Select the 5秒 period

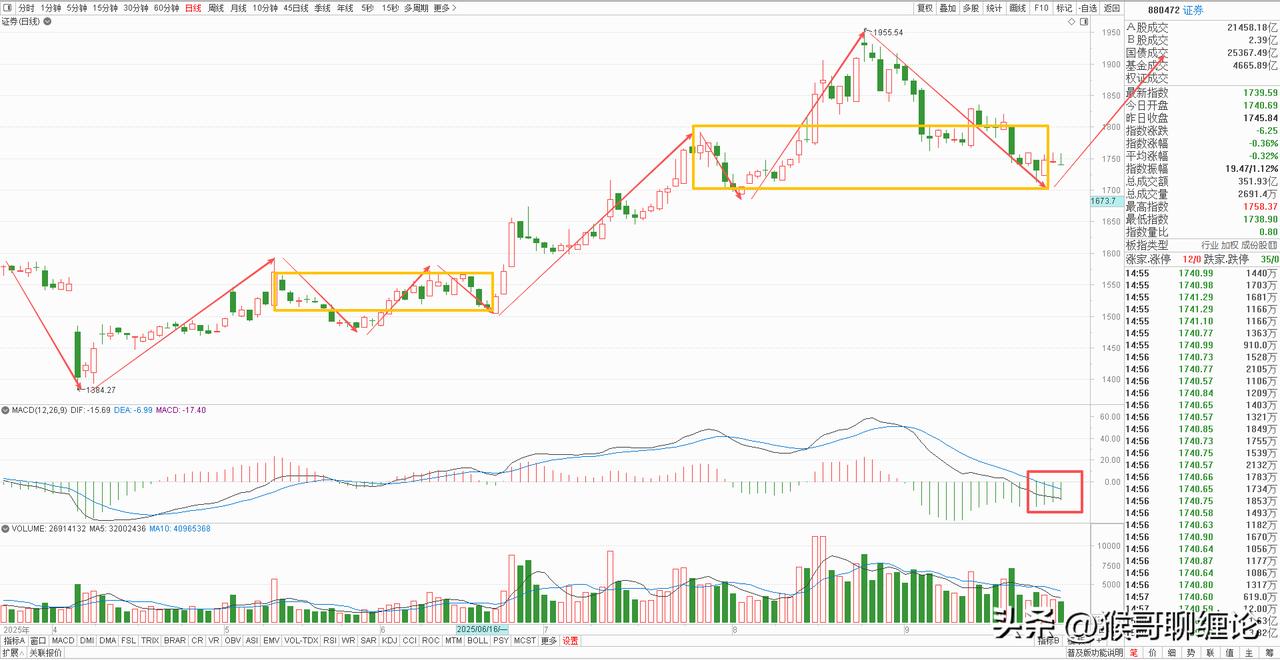(x=367, y=8)
